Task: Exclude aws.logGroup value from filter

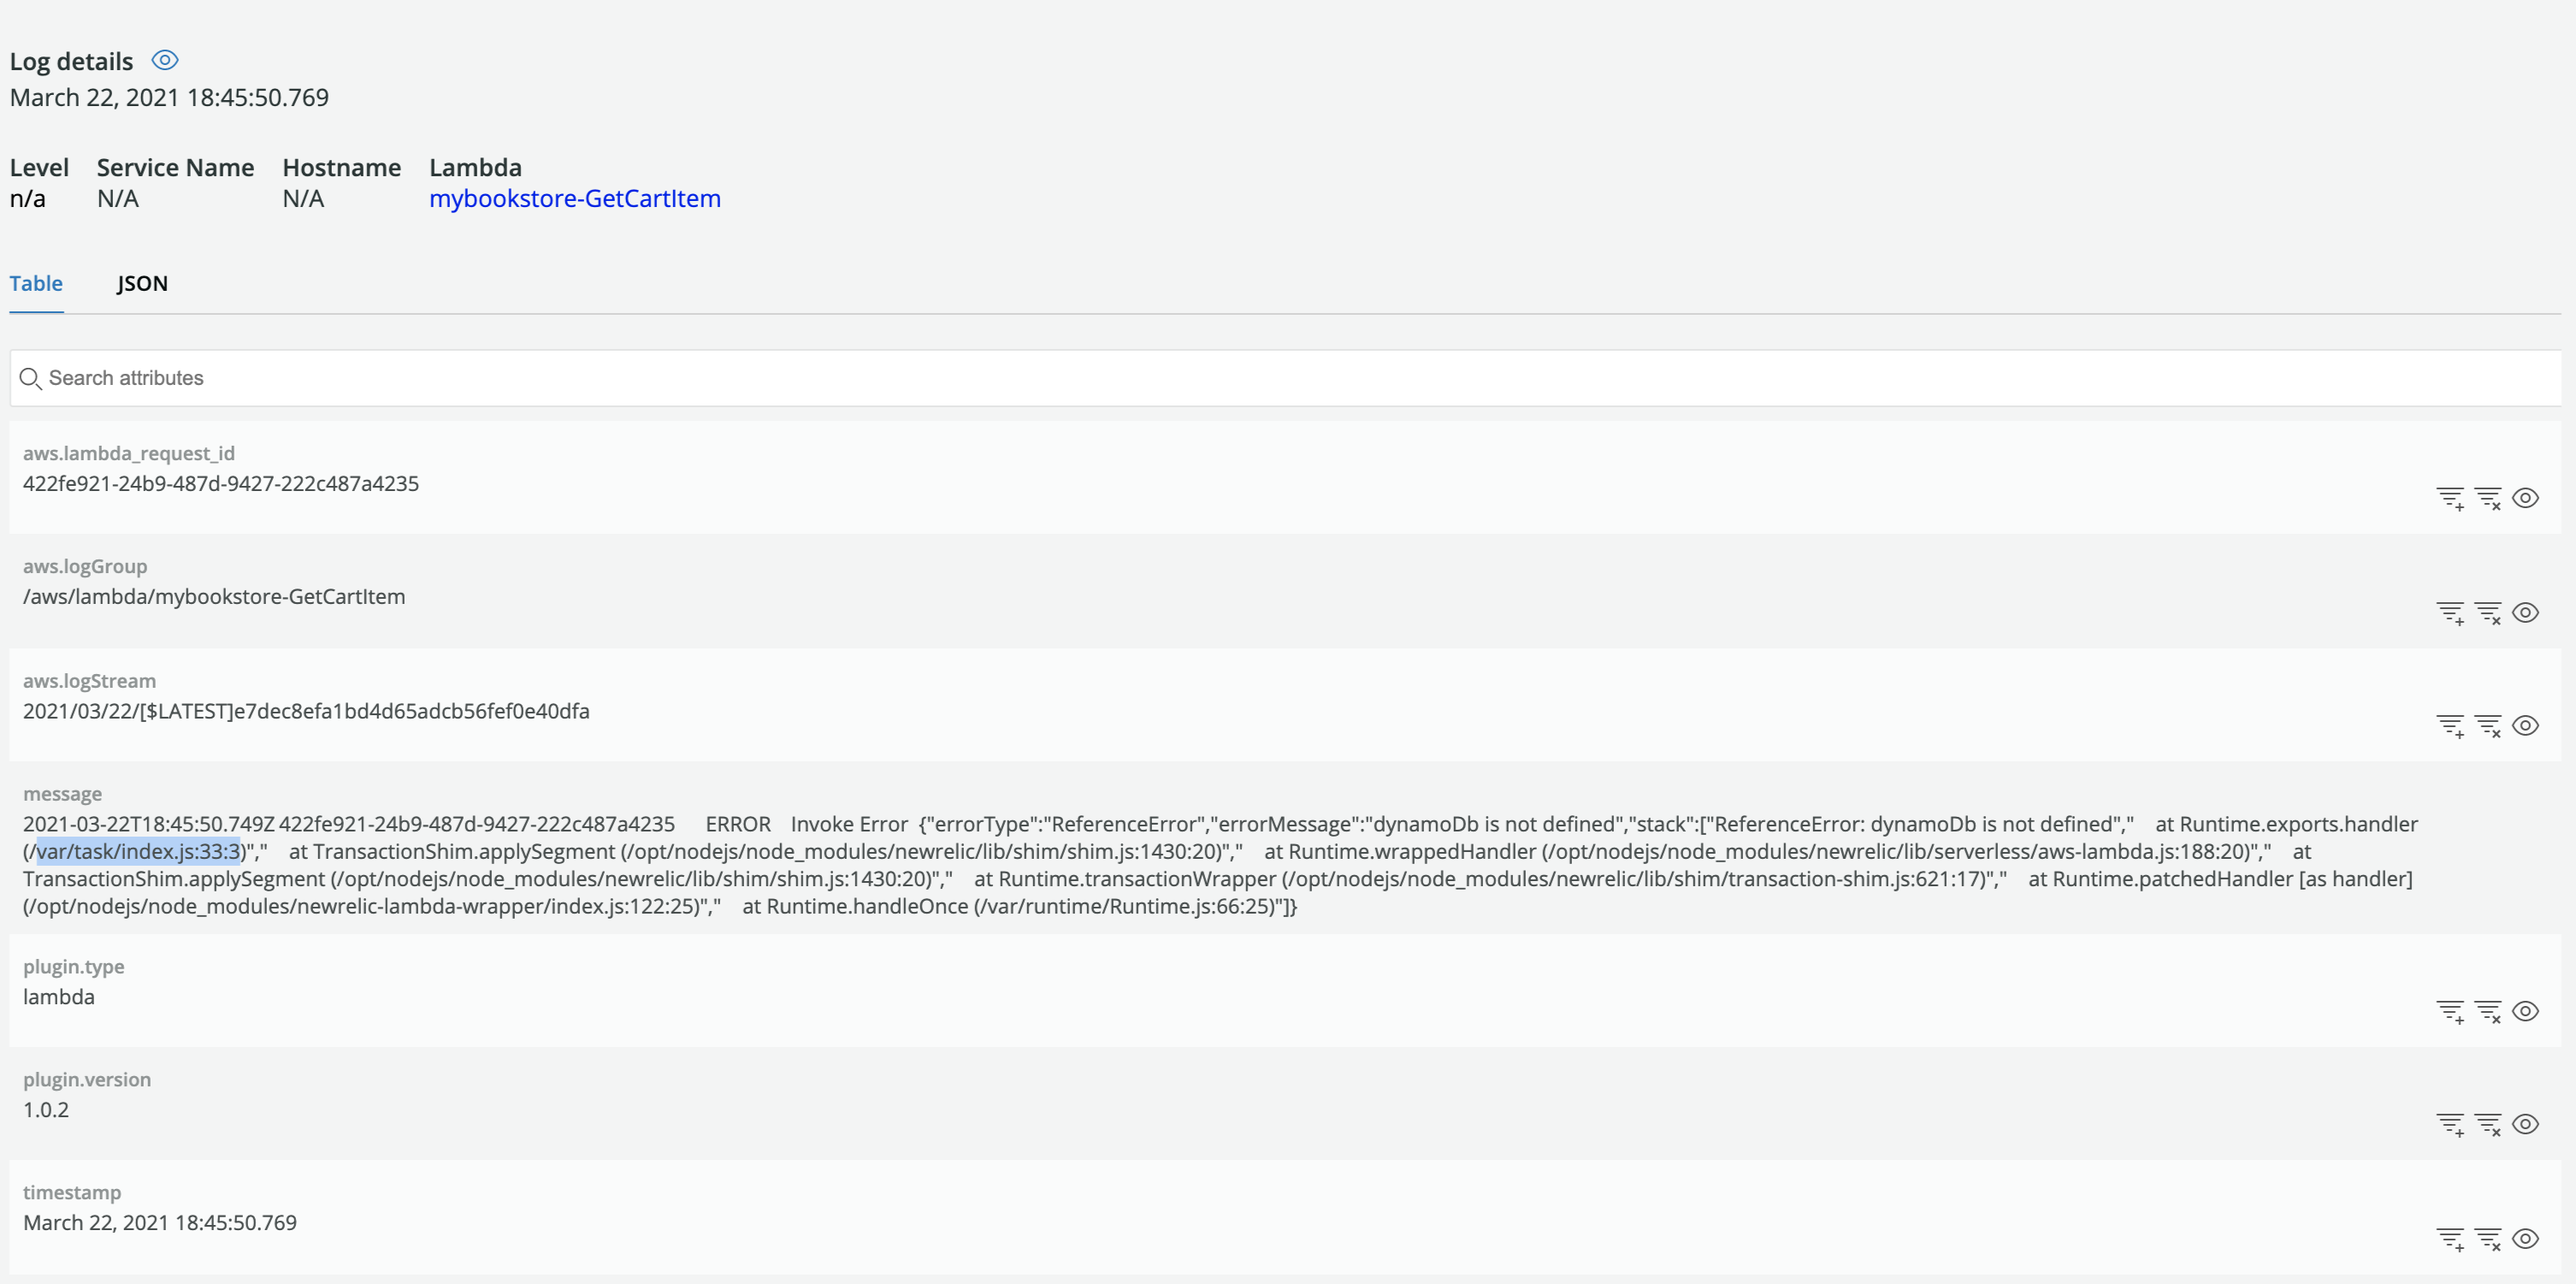Action: tap(2488, 613)
